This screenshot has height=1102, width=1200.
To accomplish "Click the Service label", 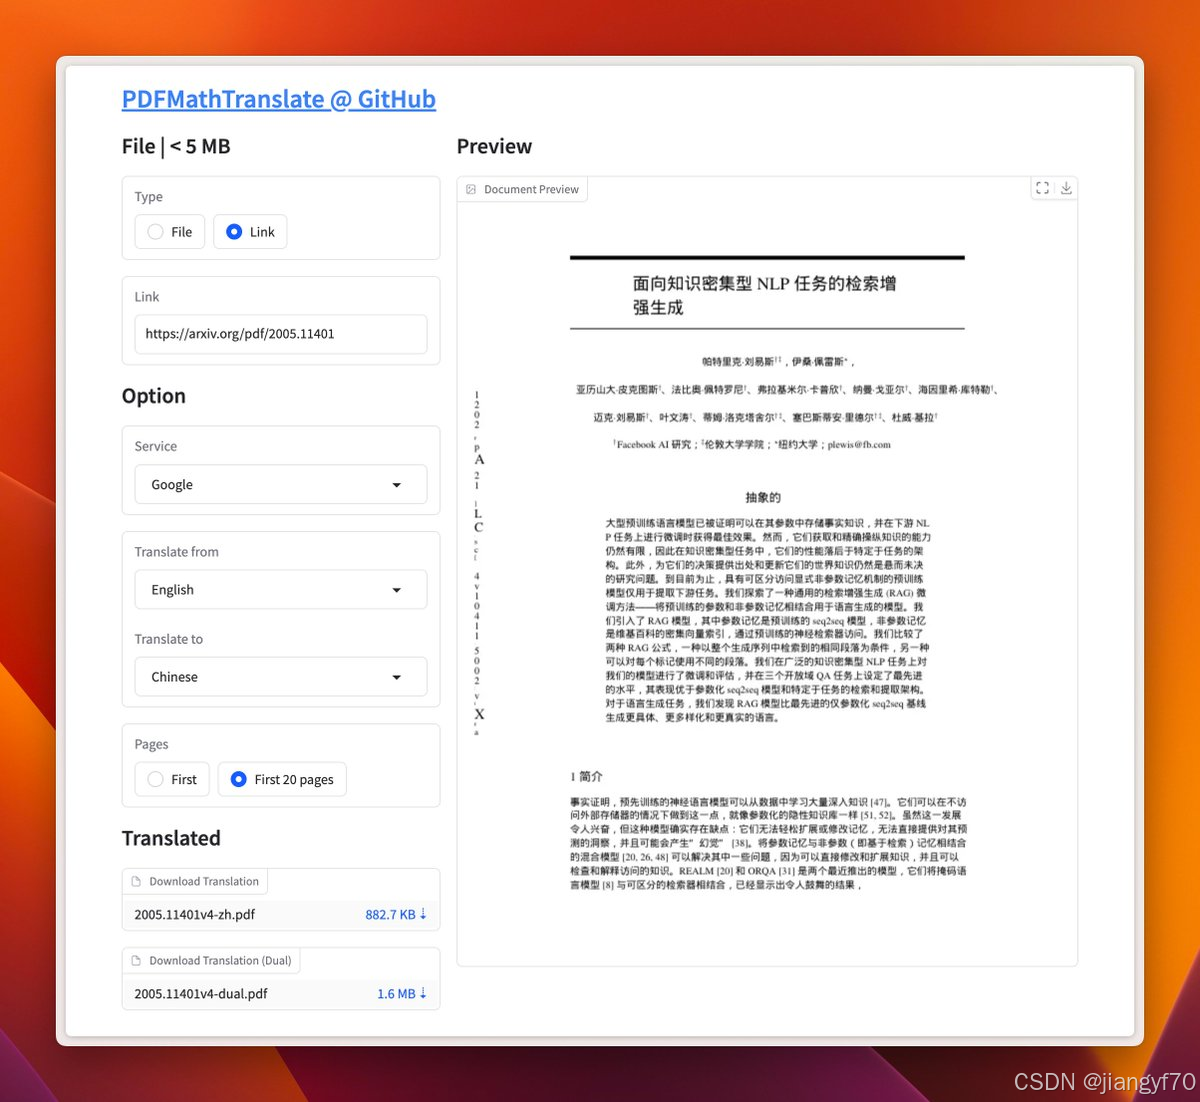I will [156, 446].
